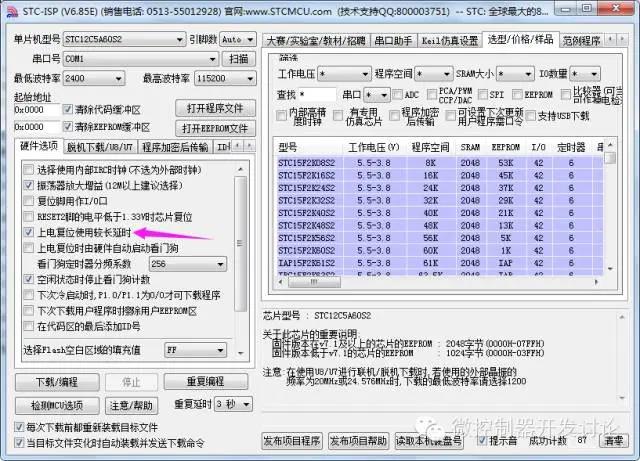Toggle 清除代码缓冲区 checkbox
This screenshot has width=640, height=461.
[68, 109]
